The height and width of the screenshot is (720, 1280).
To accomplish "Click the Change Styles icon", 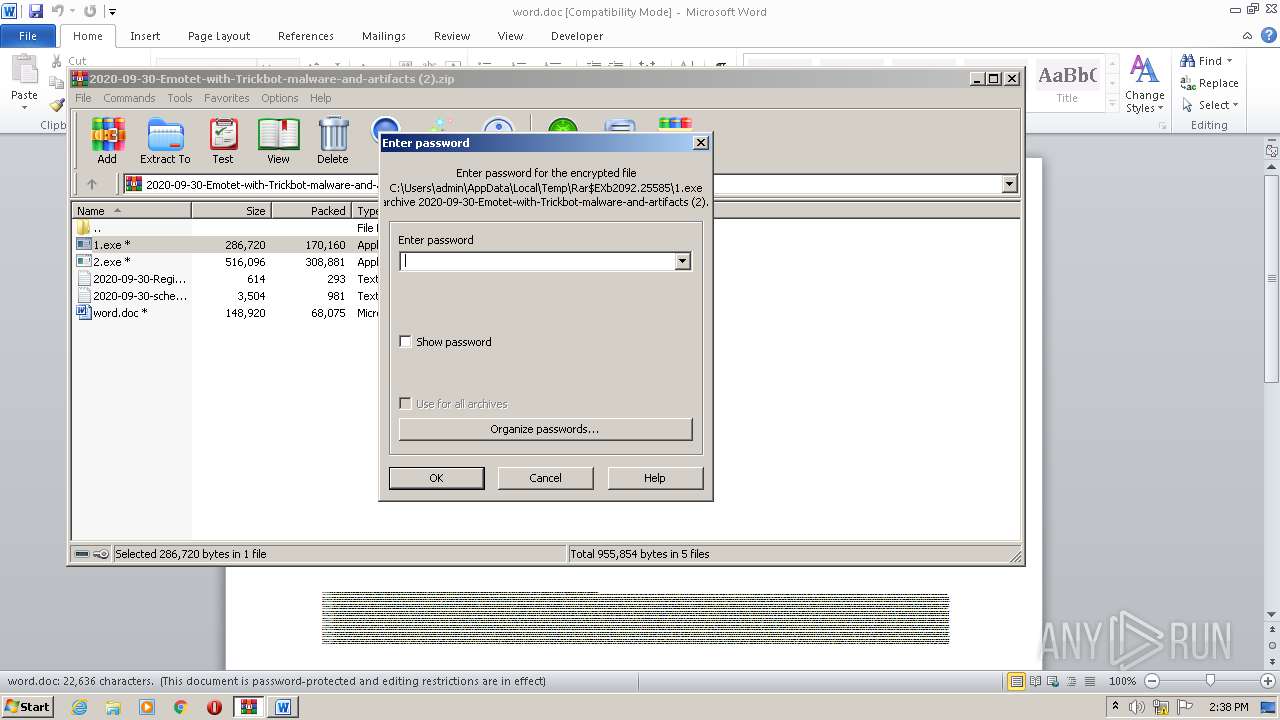I will point(1145,84).
